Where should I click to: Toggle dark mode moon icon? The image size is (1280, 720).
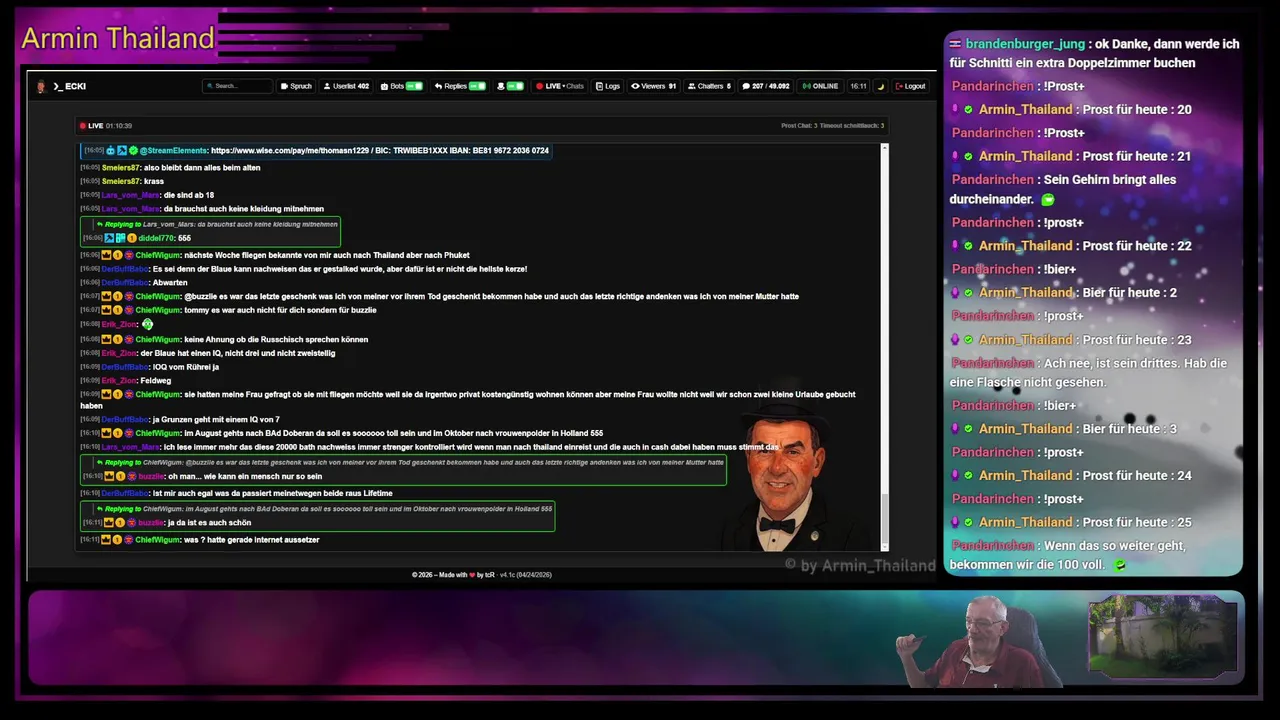(881, 86)
